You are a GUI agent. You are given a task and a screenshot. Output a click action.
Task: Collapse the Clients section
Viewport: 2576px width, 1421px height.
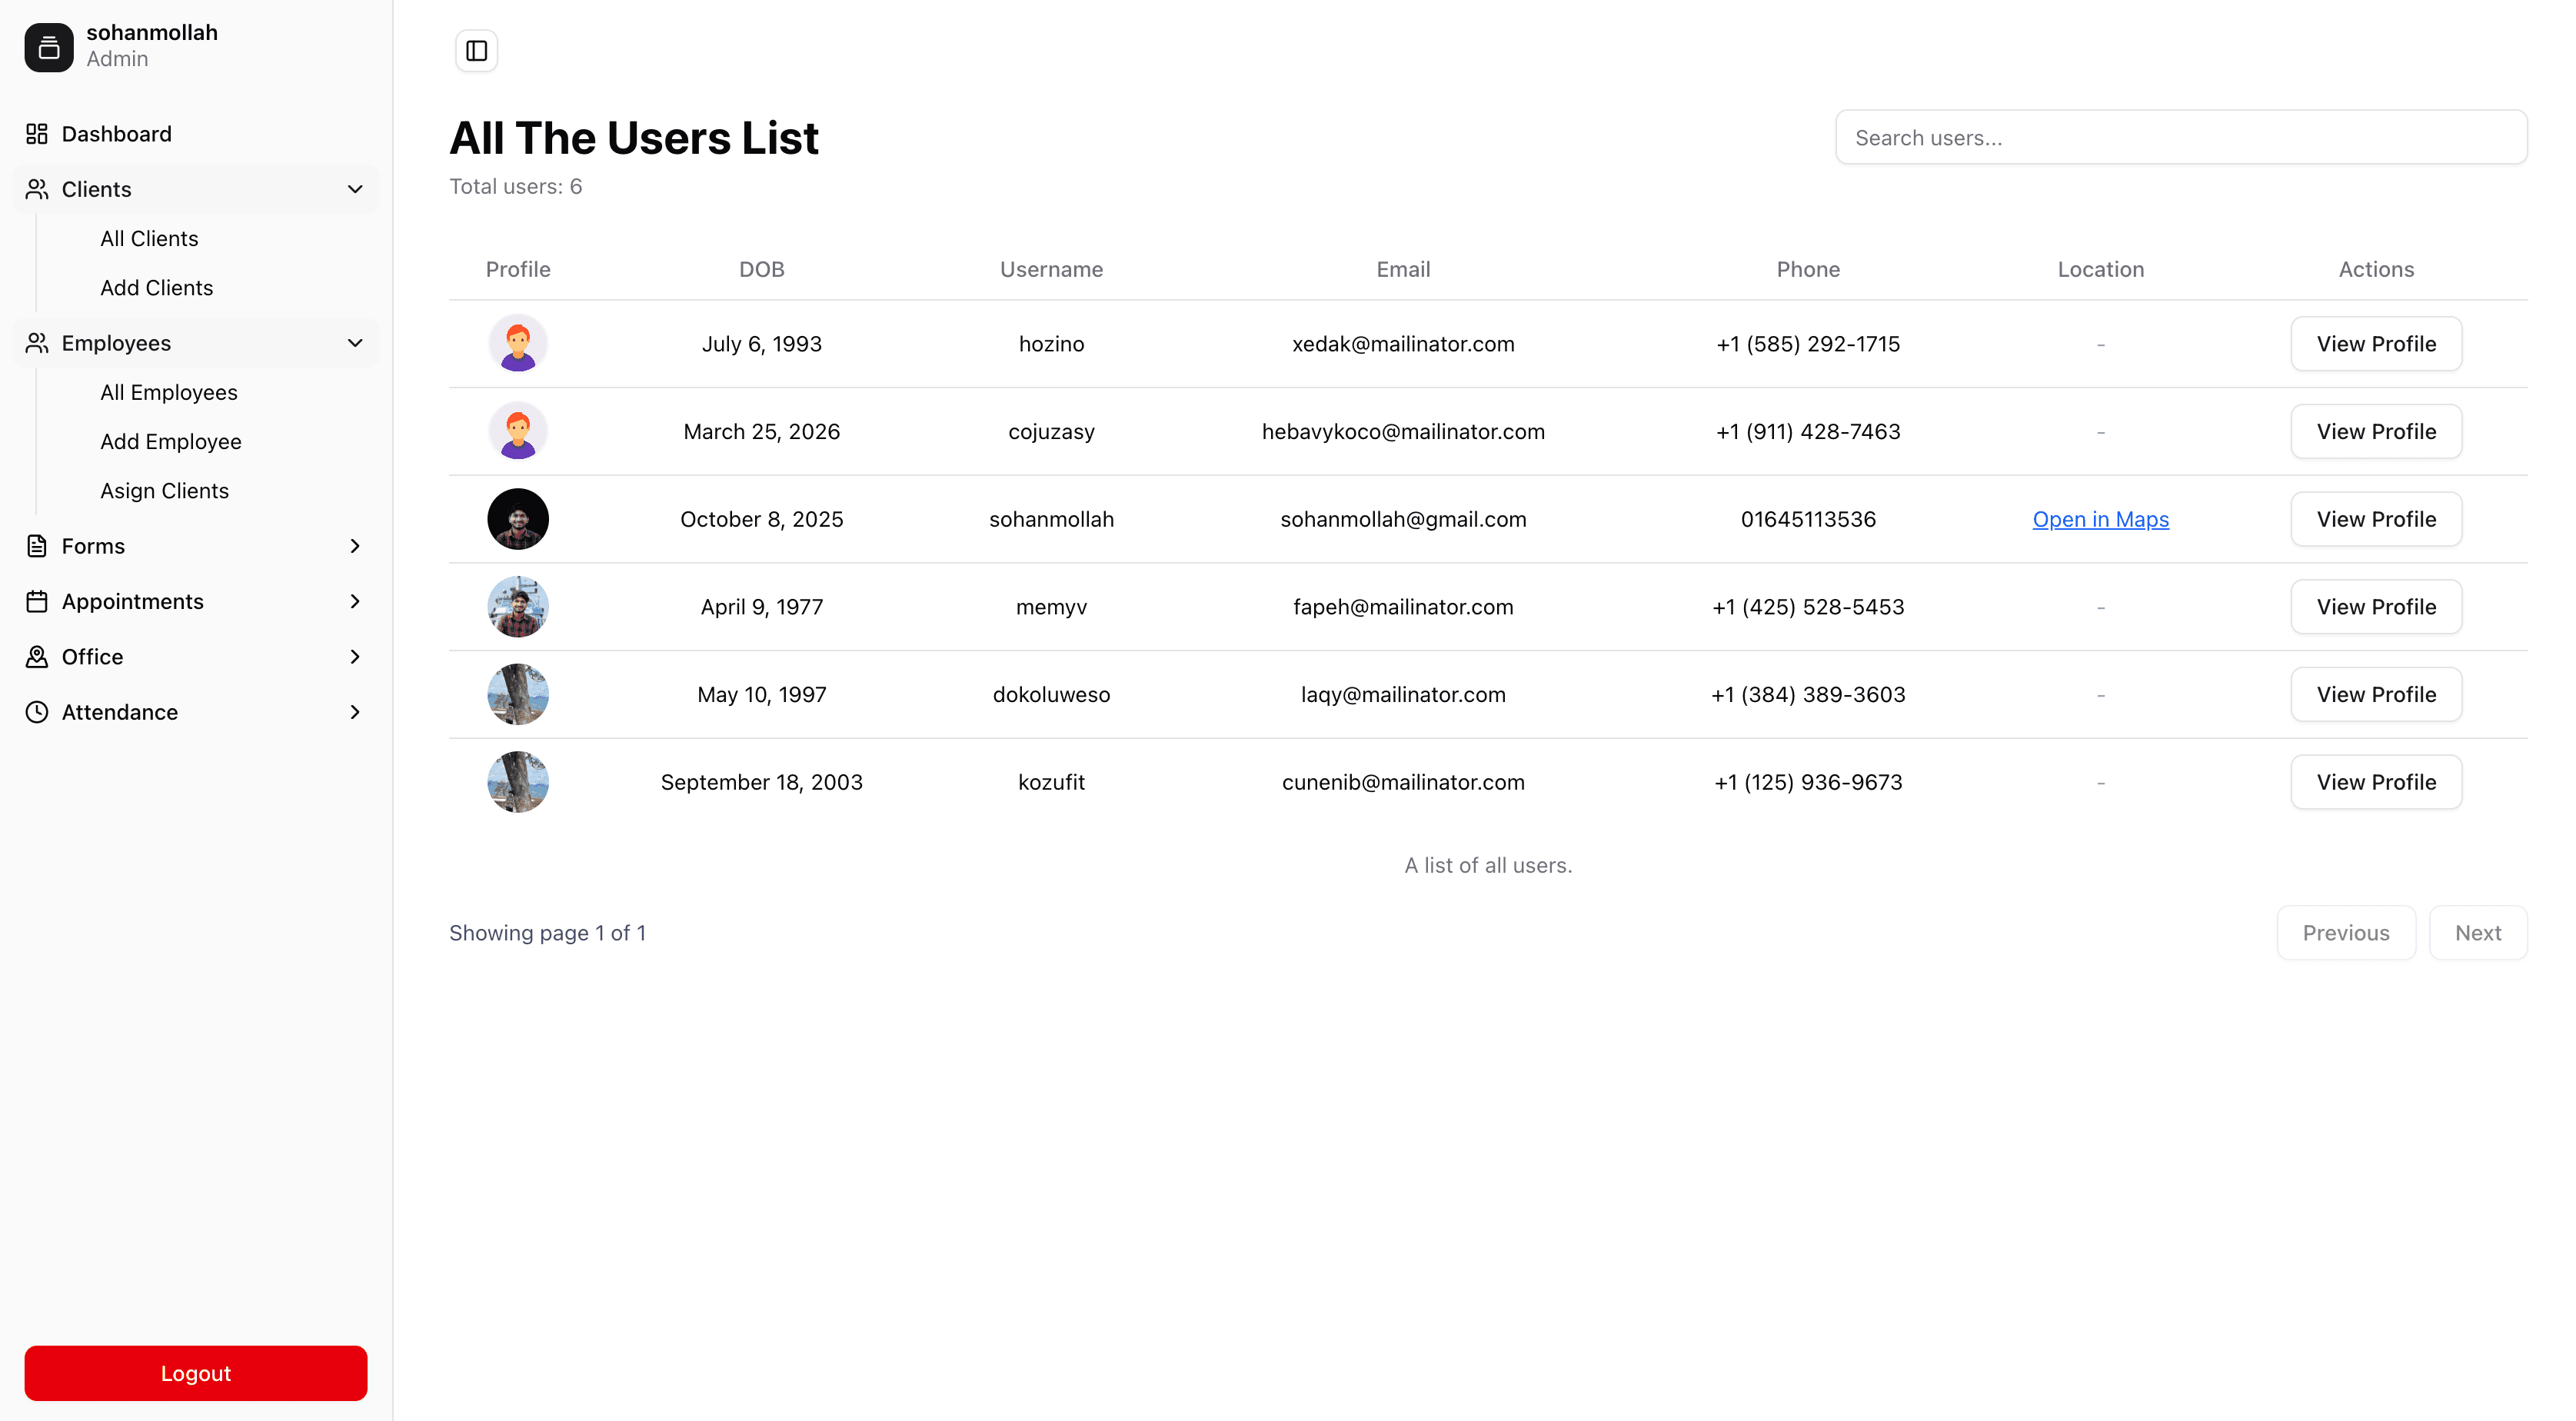point(356,189)
